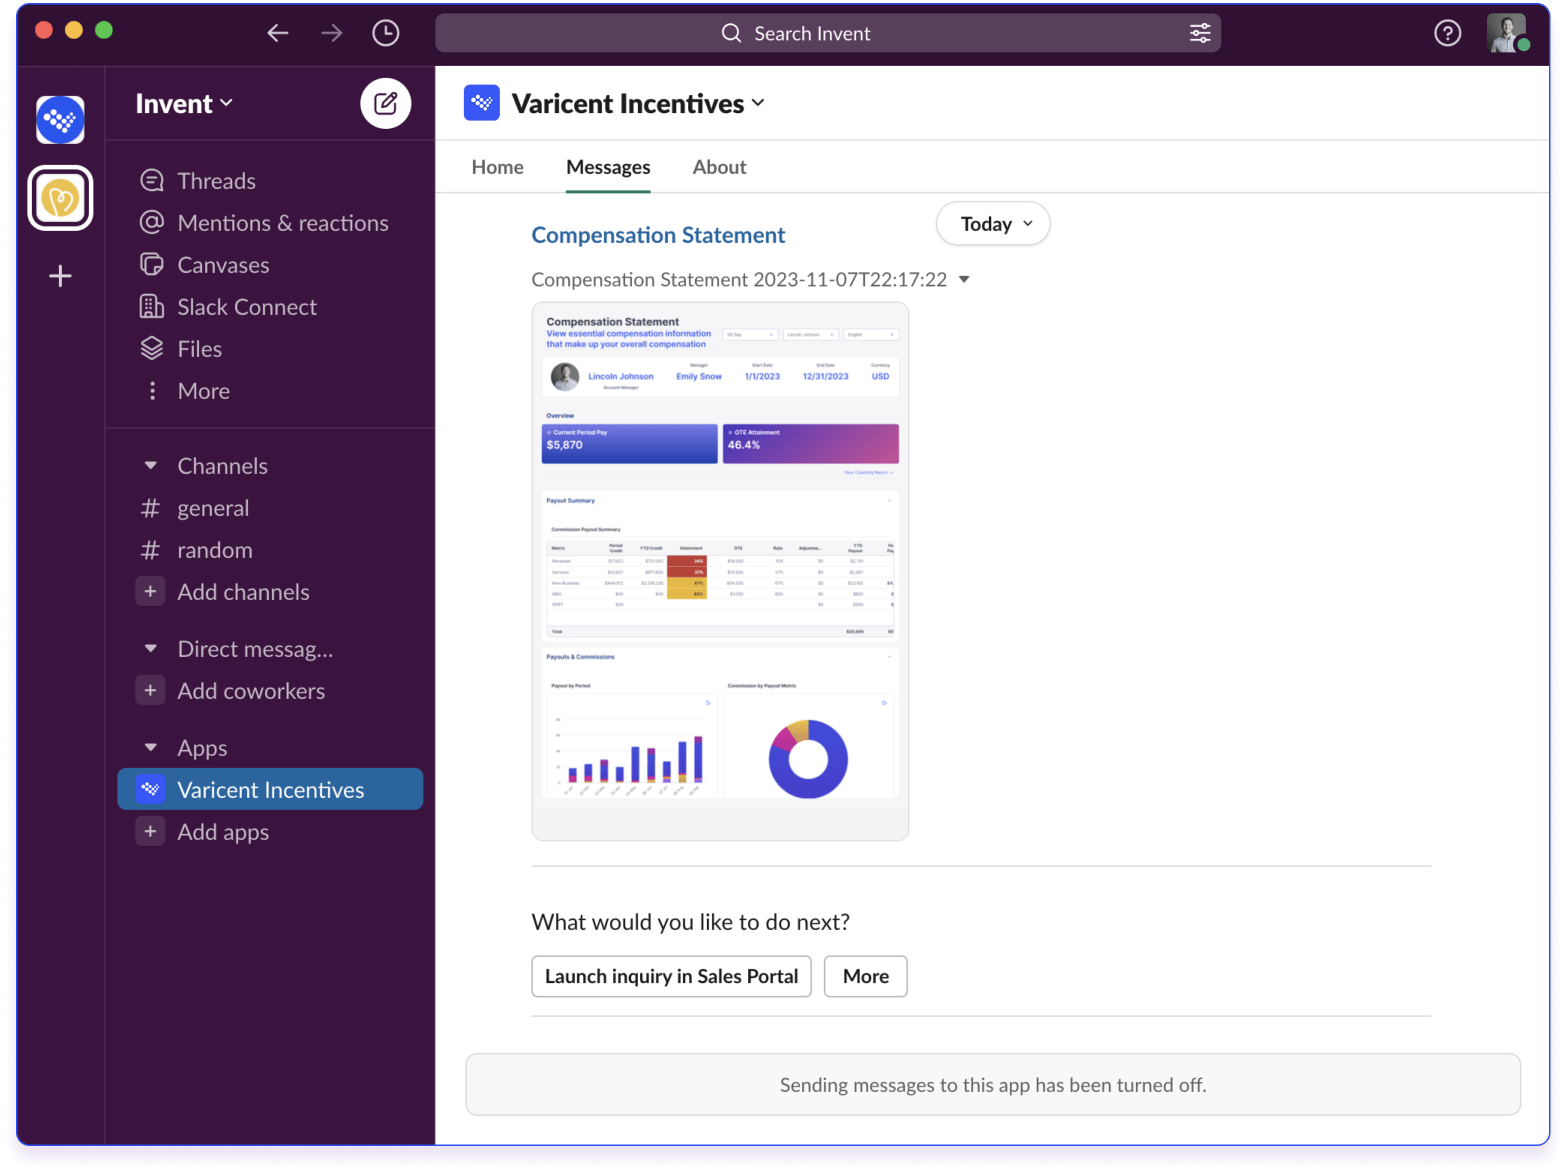Viewport: 1566px width, 1173px height.
Task: Open search filter sliders icon
Action: pyautogui.click(x=1200, y=33)
